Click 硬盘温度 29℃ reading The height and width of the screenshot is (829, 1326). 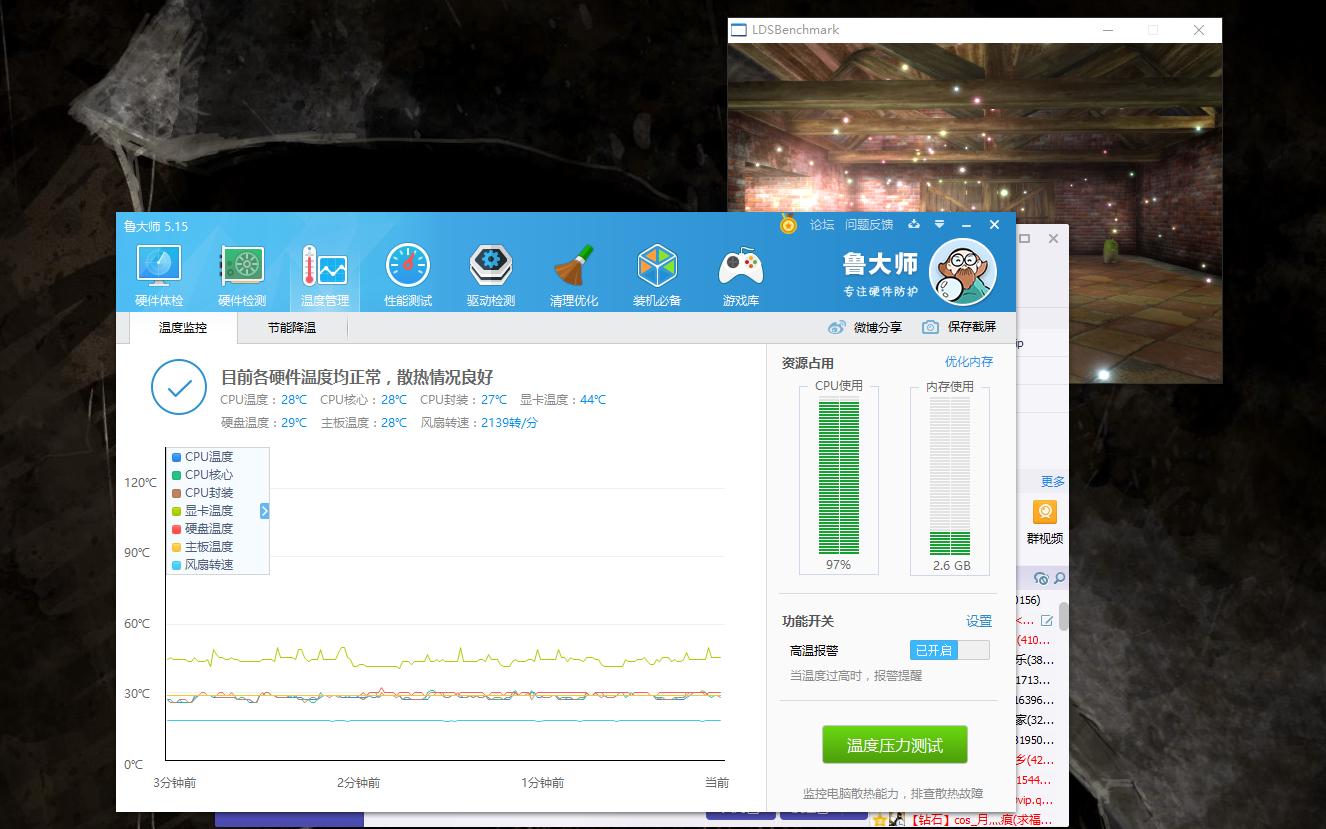coord(264,423)
